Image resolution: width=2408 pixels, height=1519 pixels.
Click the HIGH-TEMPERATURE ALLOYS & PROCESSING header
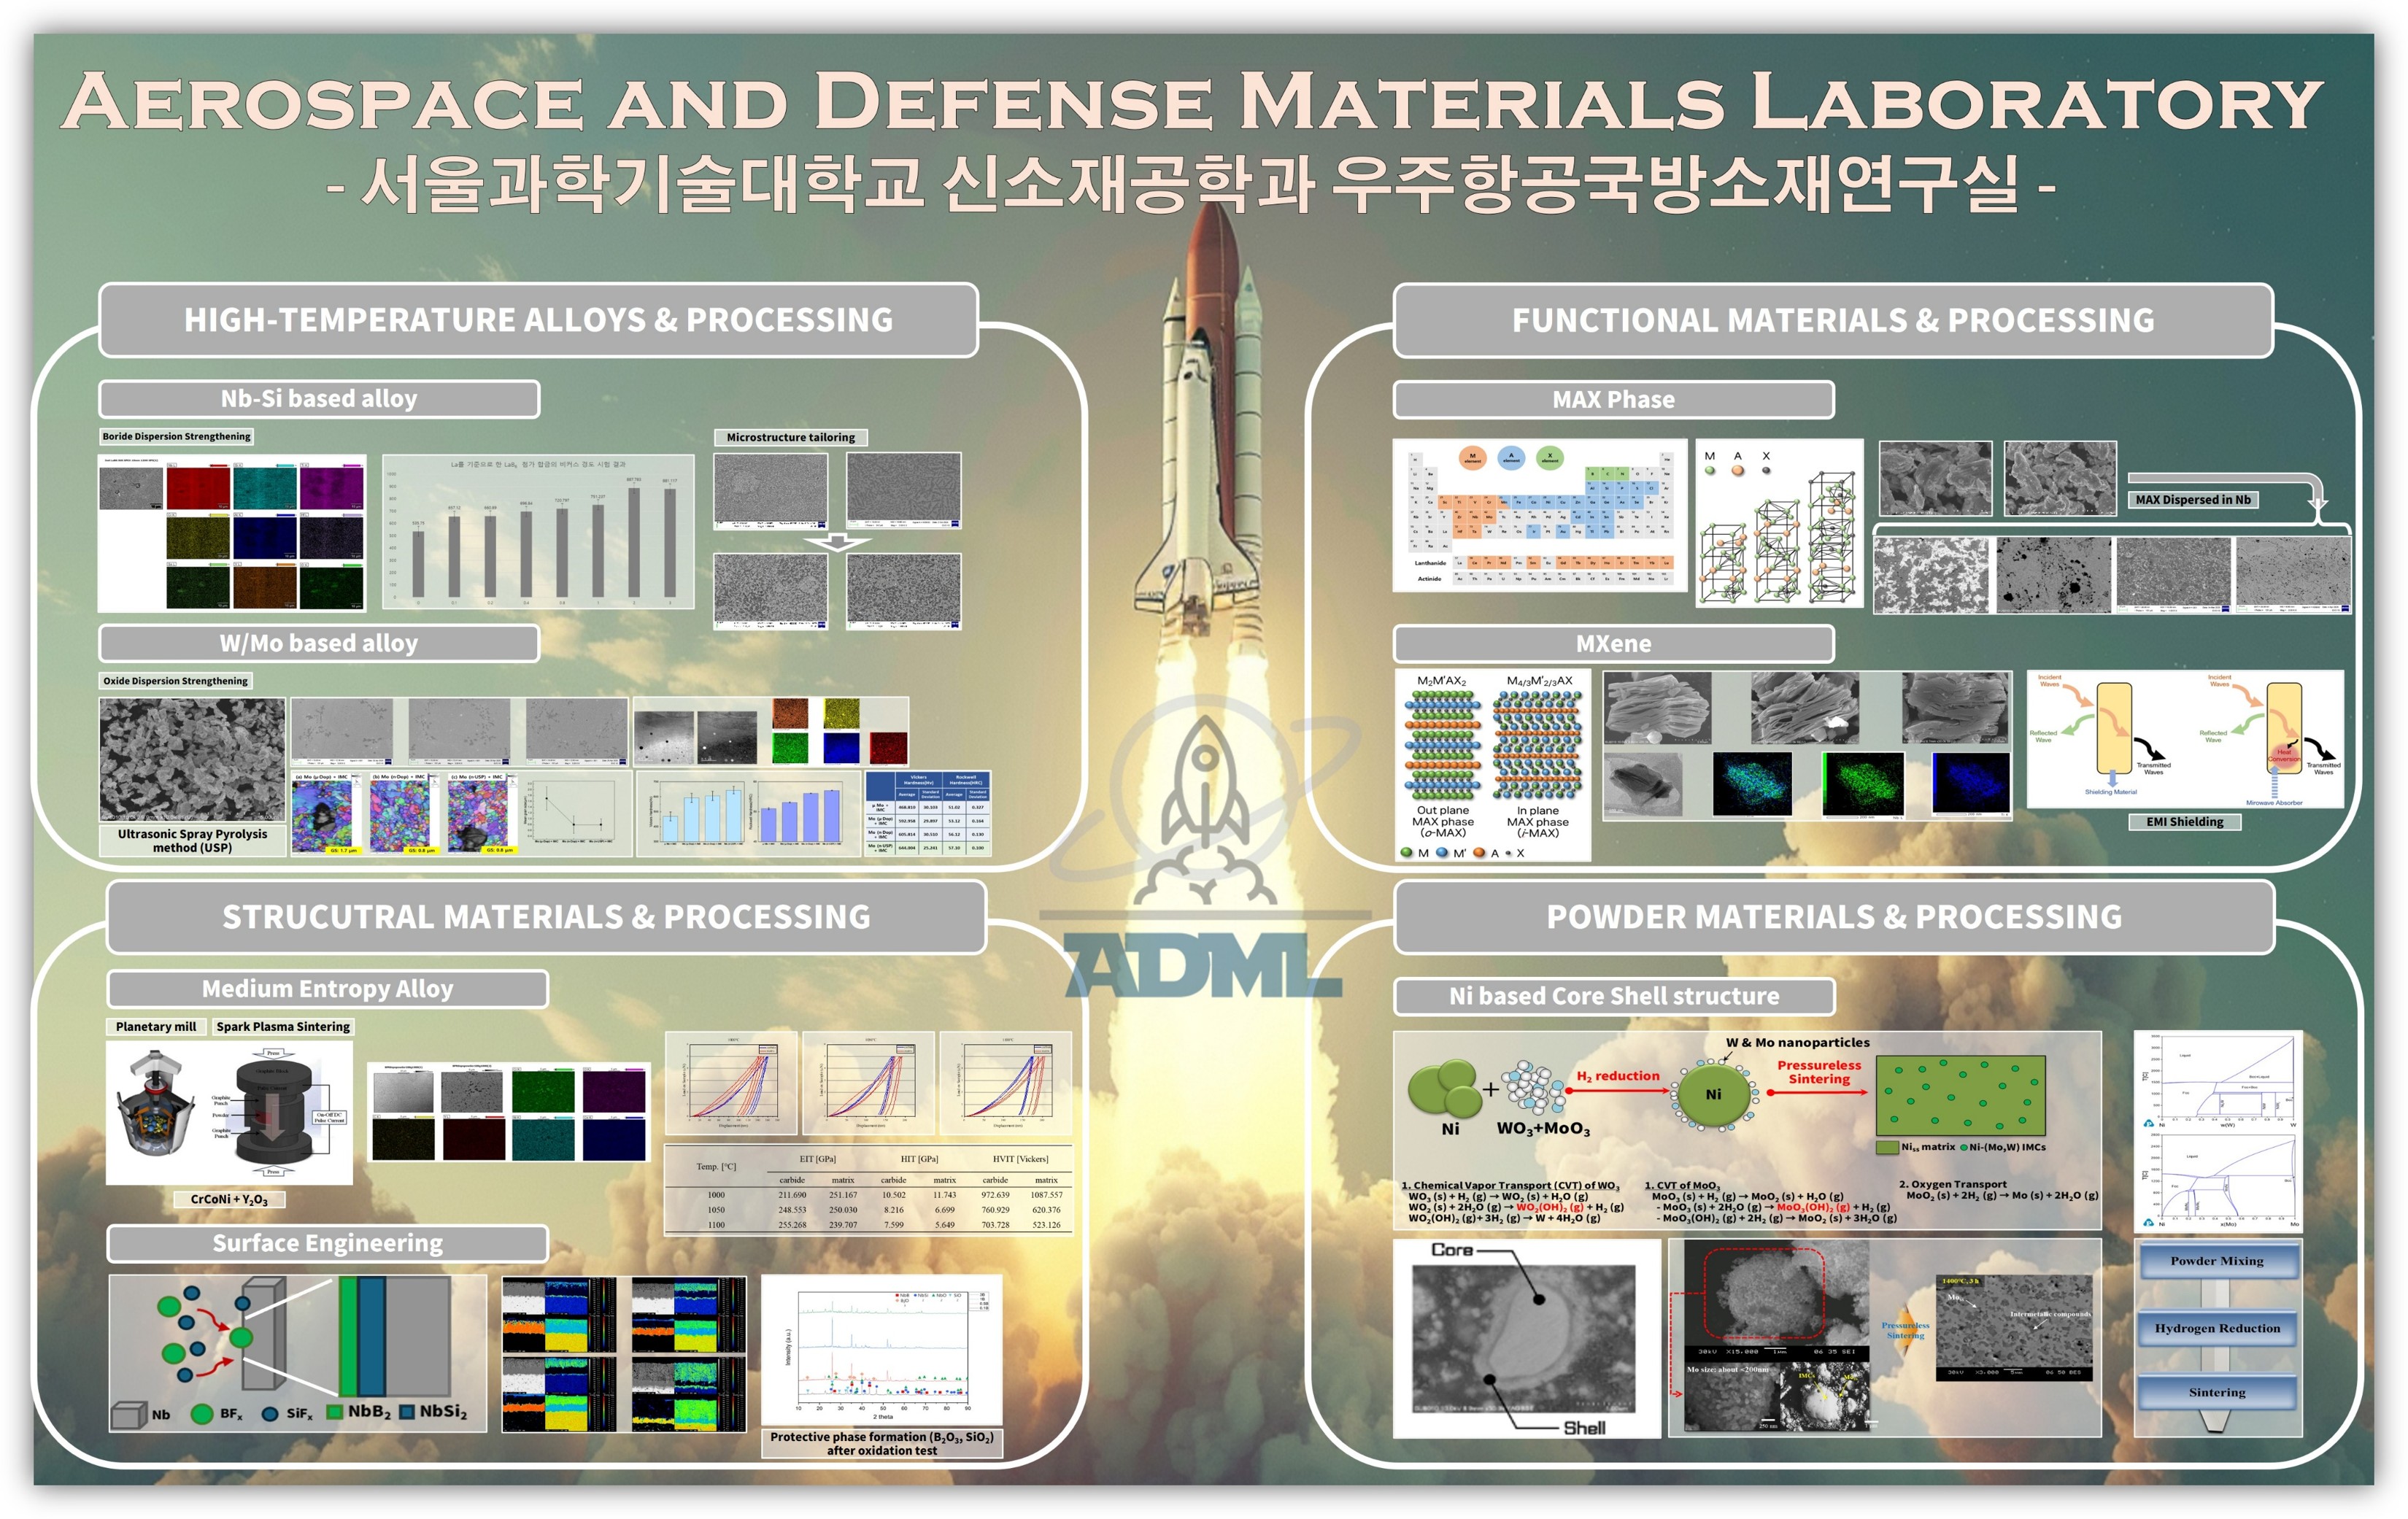538,320
